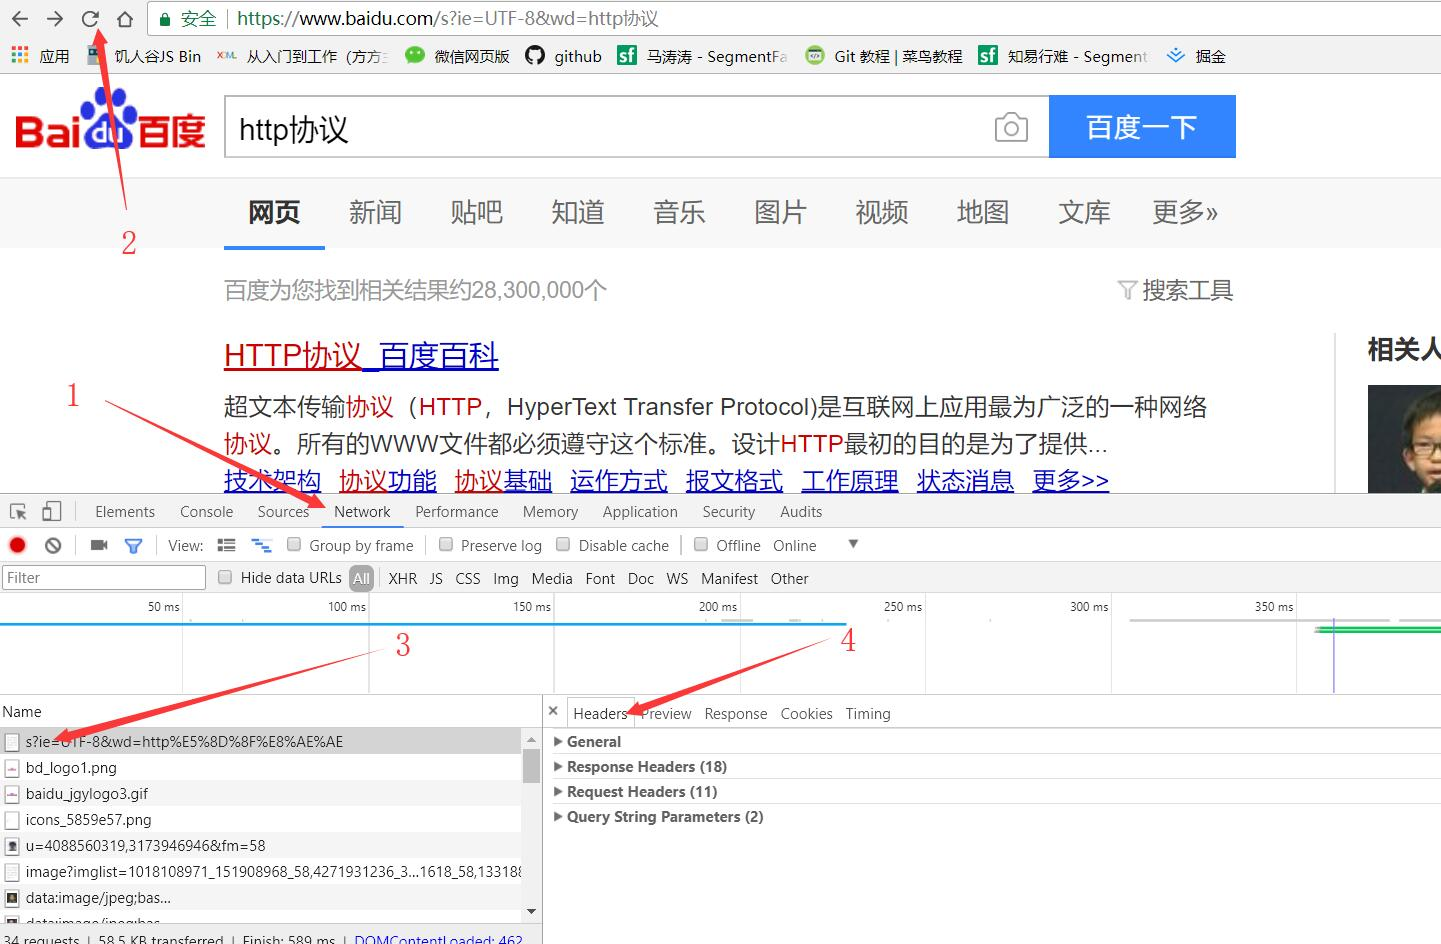Open the Performance tab

456,512
